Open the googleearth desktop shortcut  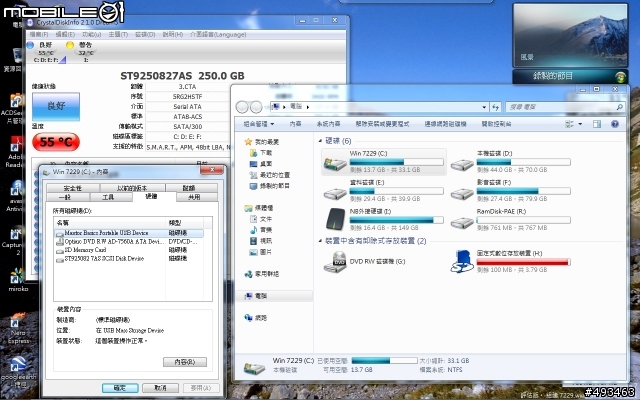[x=17, y=372]
